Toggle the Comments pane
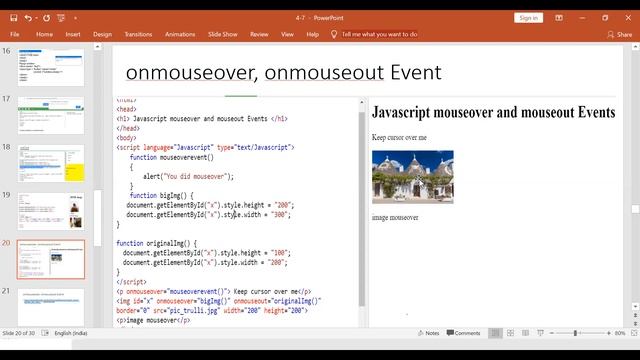This screenshot has width=640, height=360. [464, 333]
